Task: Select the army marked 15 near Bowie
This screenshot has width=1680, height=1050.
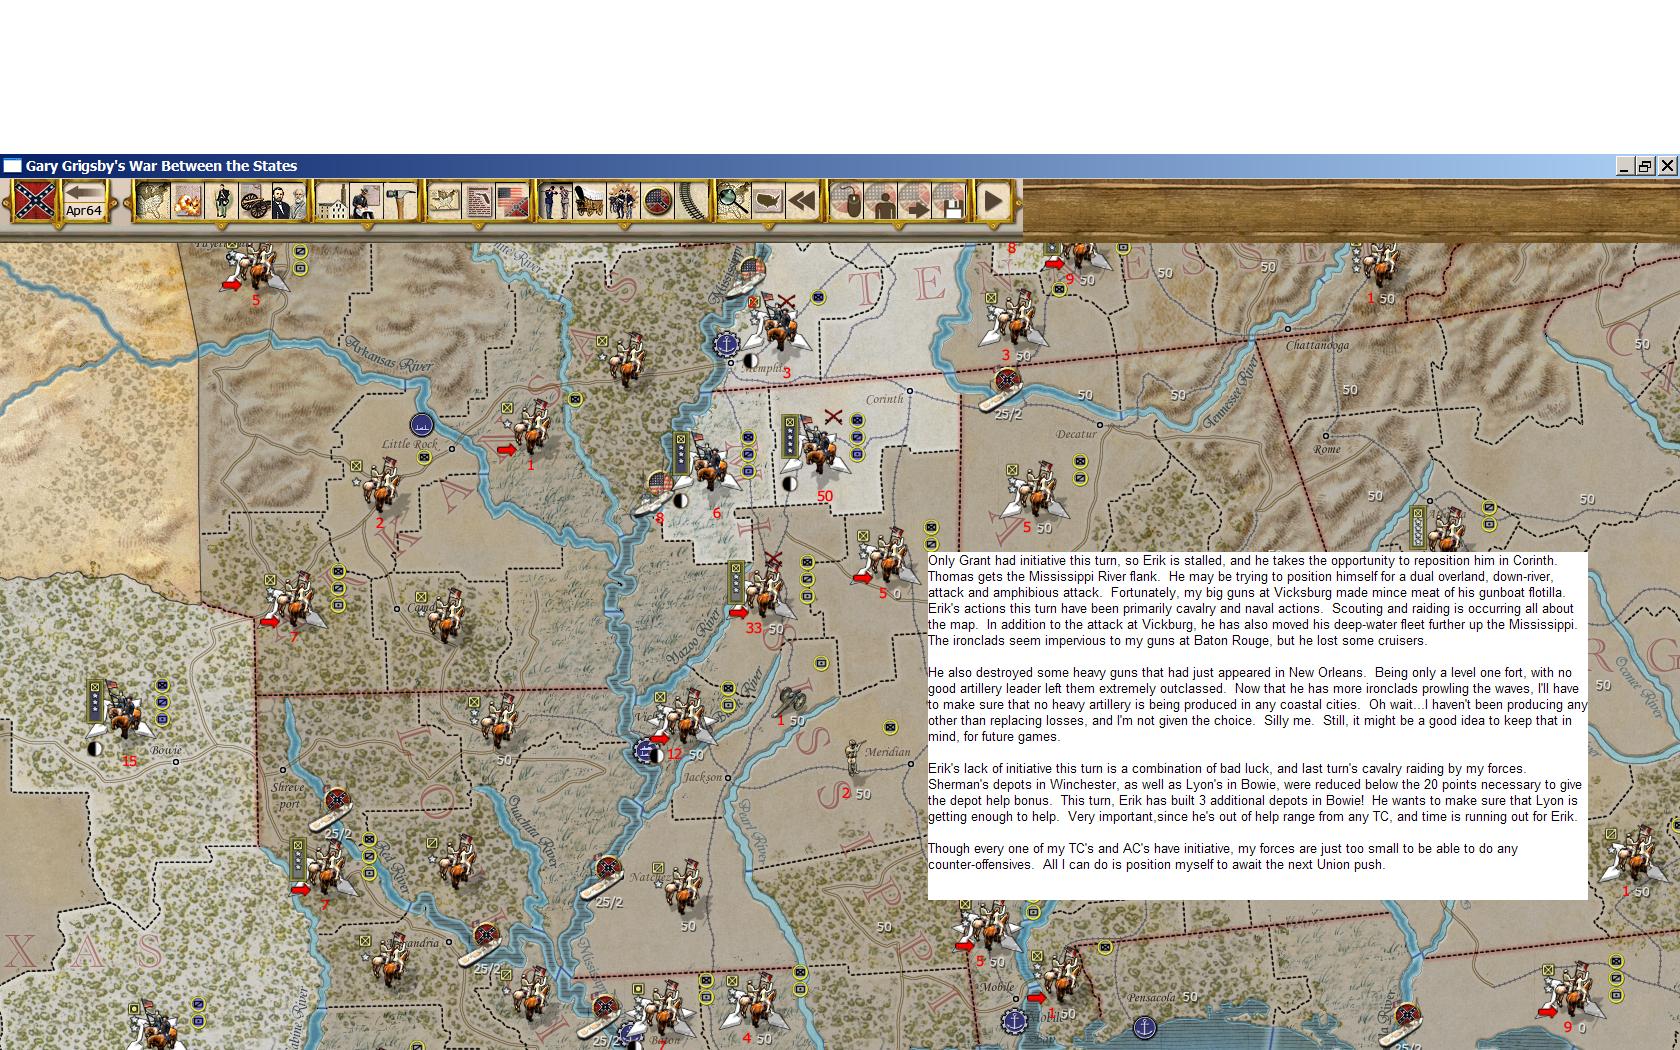Action: (x=122, y=709)
